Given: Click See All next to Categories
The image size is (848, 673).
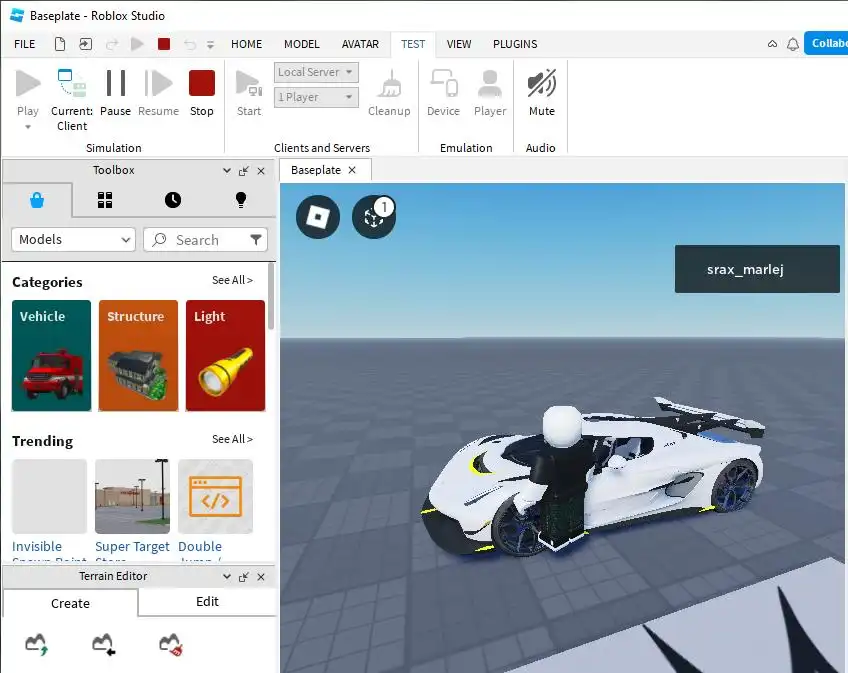Looking at the screenshot, I should click(232, 280).
